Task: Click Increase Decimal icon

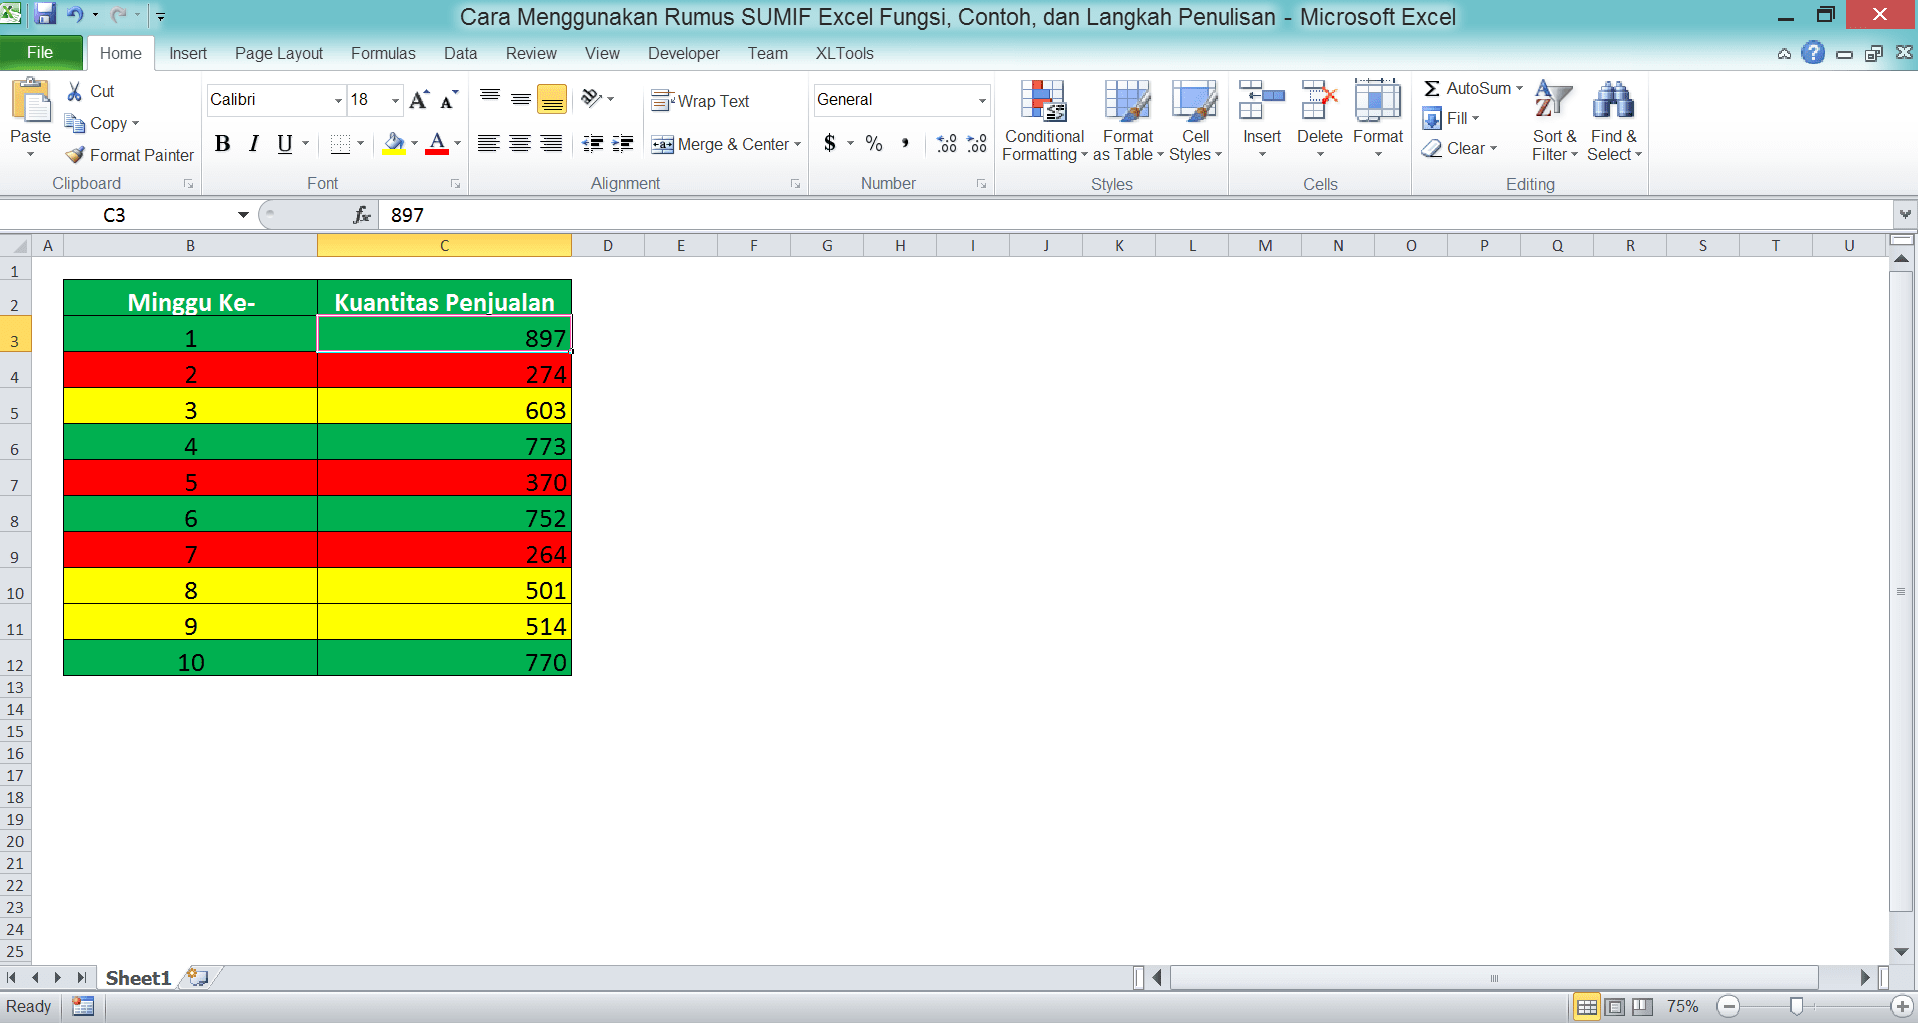Action: [946, 143]
